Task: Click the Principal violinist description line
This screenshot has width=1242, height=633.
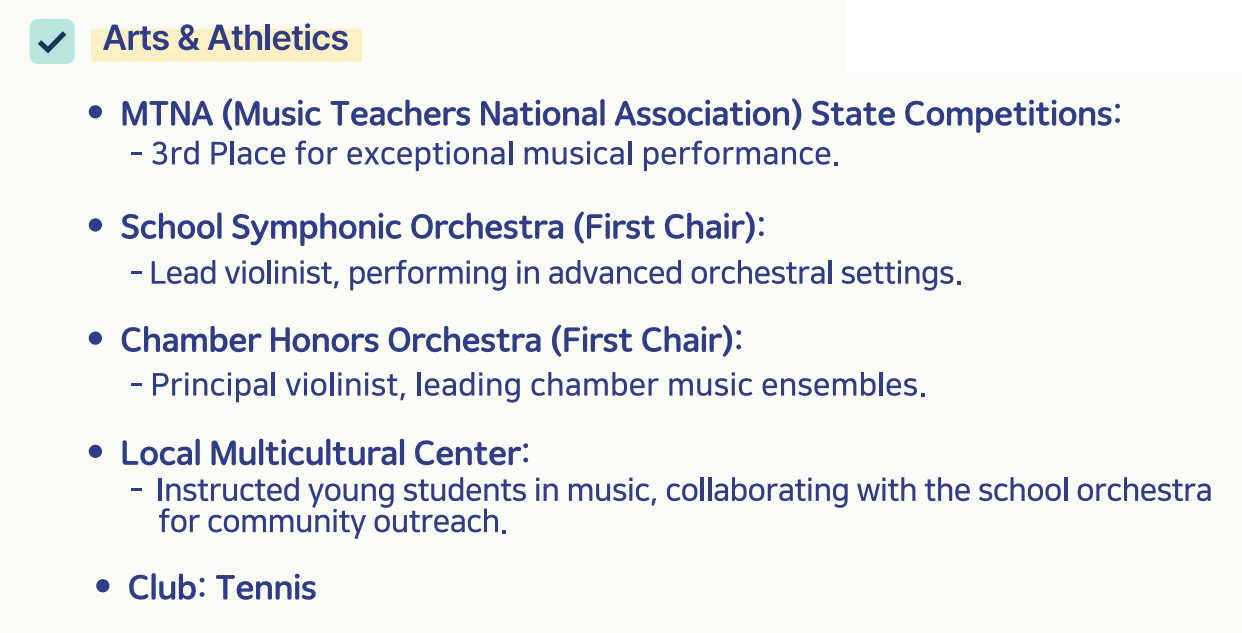Action: tap(538, 385)
